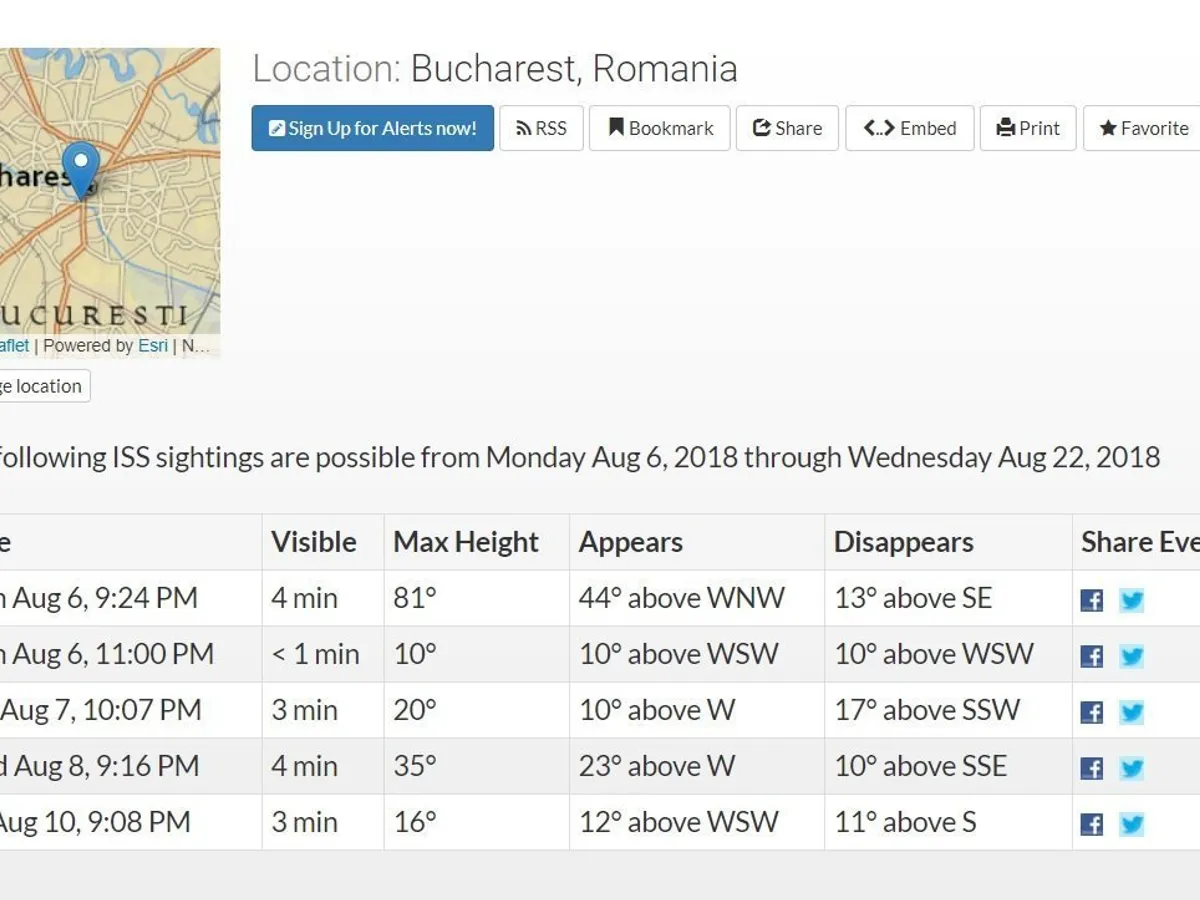Open the RSS feed
Screen dimensions: 1200x900
(x=541, y=128)
